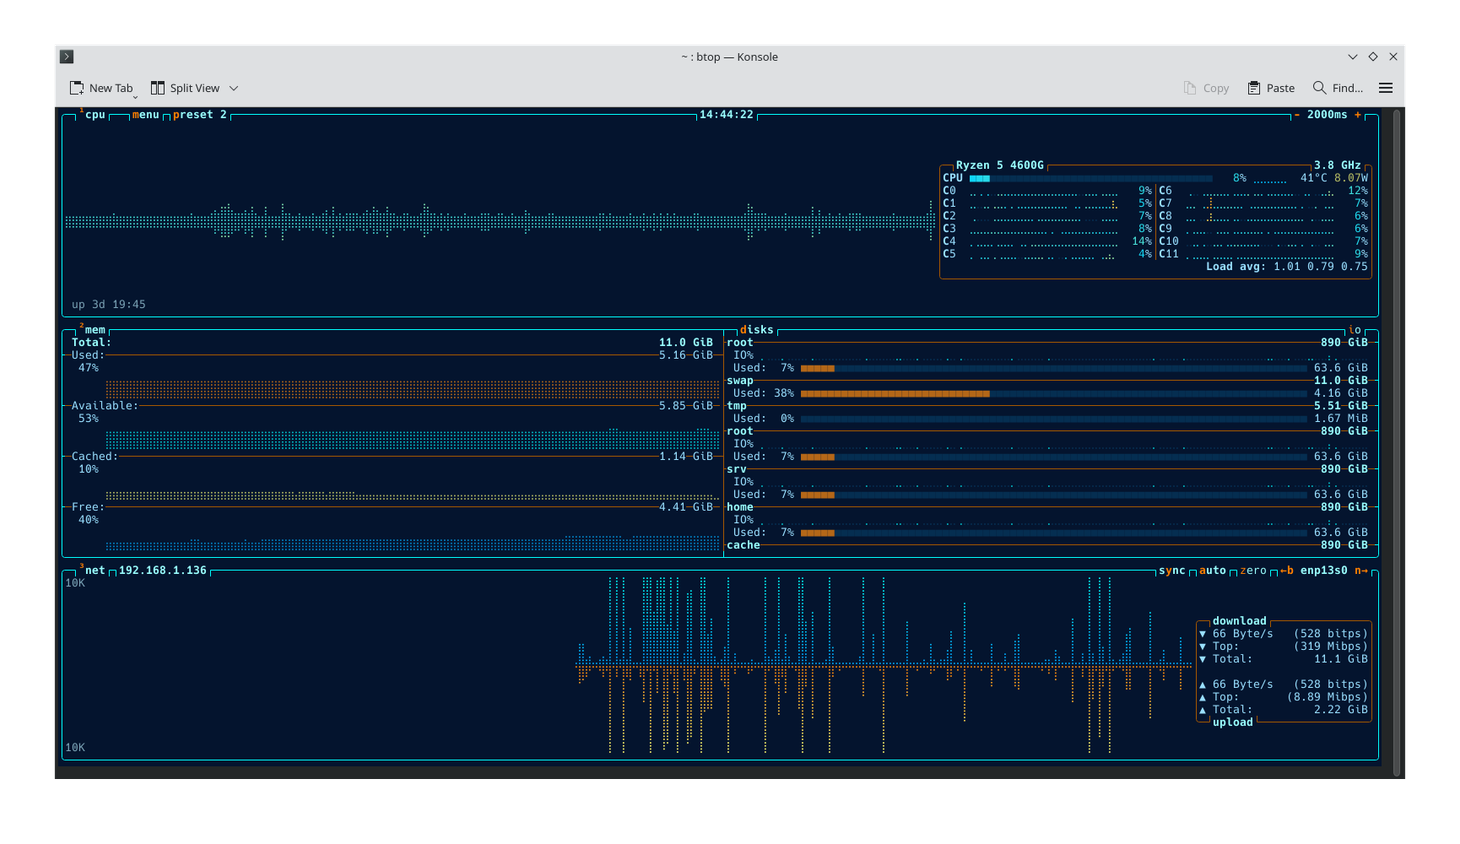Click the Ryzen 5 4600G CPU name
Viewport: 1460px width, 844px height.
1000,166
